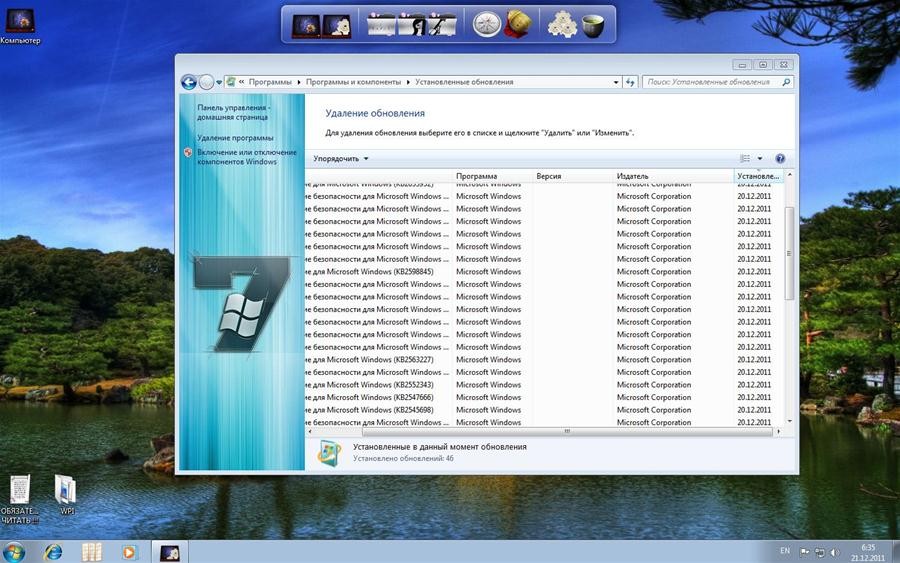Open Включение или отключение компонентов Windows
900x563 pixels.
[x=247, y=157]
